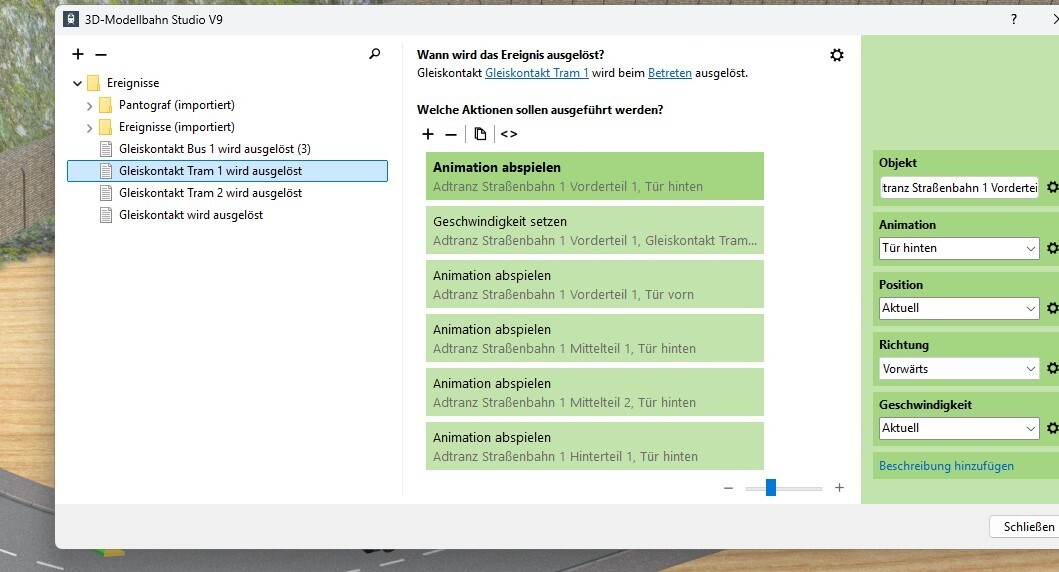This screenshot has height=572, width=1059.
Task: Delete the selected action with the minus icon
Action: coord(450,134)
